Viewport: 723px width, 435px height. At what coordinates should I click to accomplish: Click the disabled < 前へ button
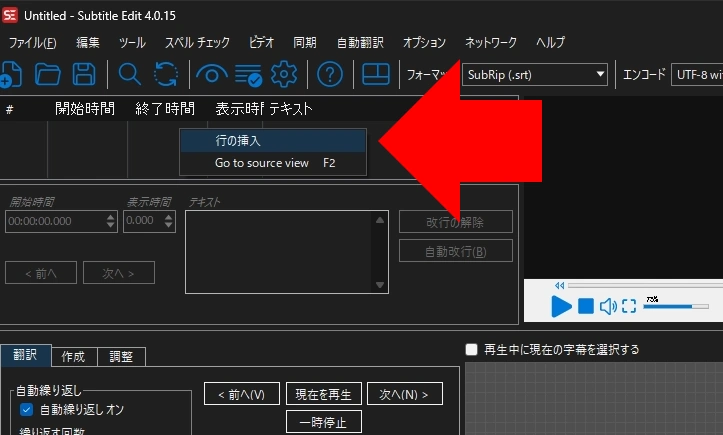coord(41,273)
